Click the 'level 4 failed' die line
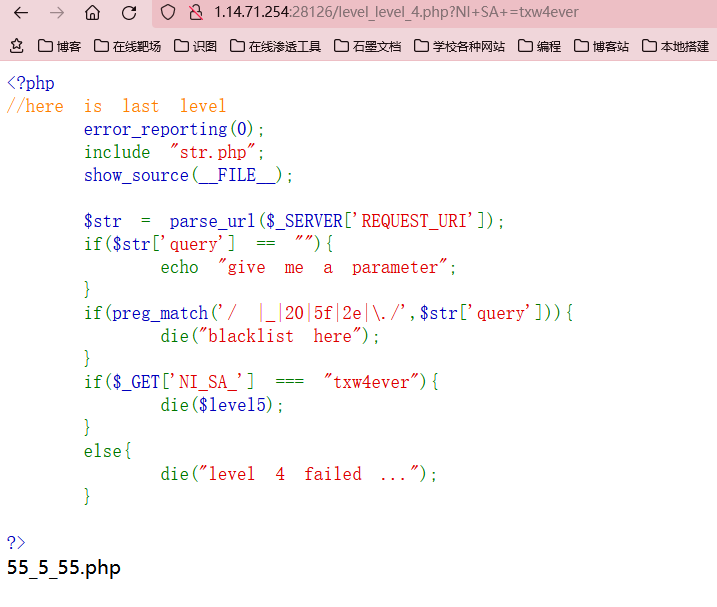 coord(299,474)
